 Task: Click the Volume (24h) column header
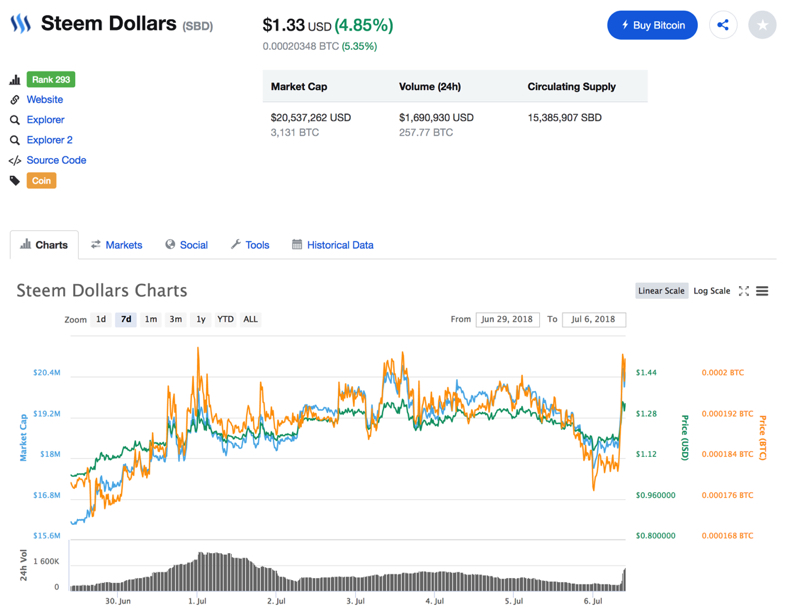tap(430, 87)
